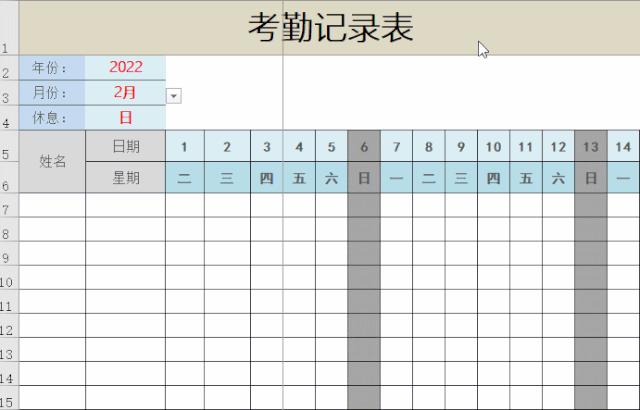640x410 pixels.
Task: Select the weekday 六 cell under date 5
Action: 331,177
